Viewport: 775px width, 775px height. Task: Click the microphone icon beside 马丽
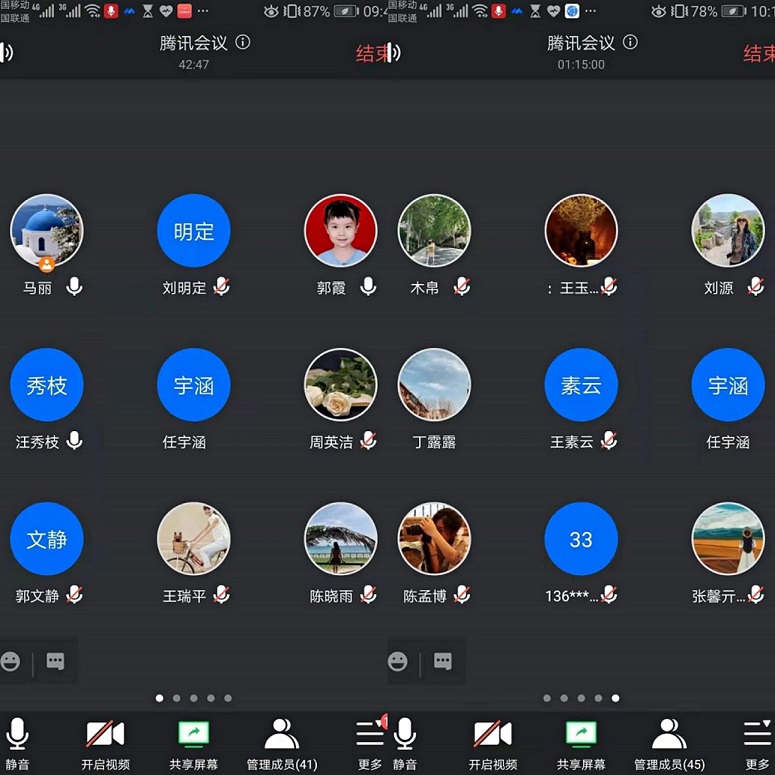(x=74, y=287)
